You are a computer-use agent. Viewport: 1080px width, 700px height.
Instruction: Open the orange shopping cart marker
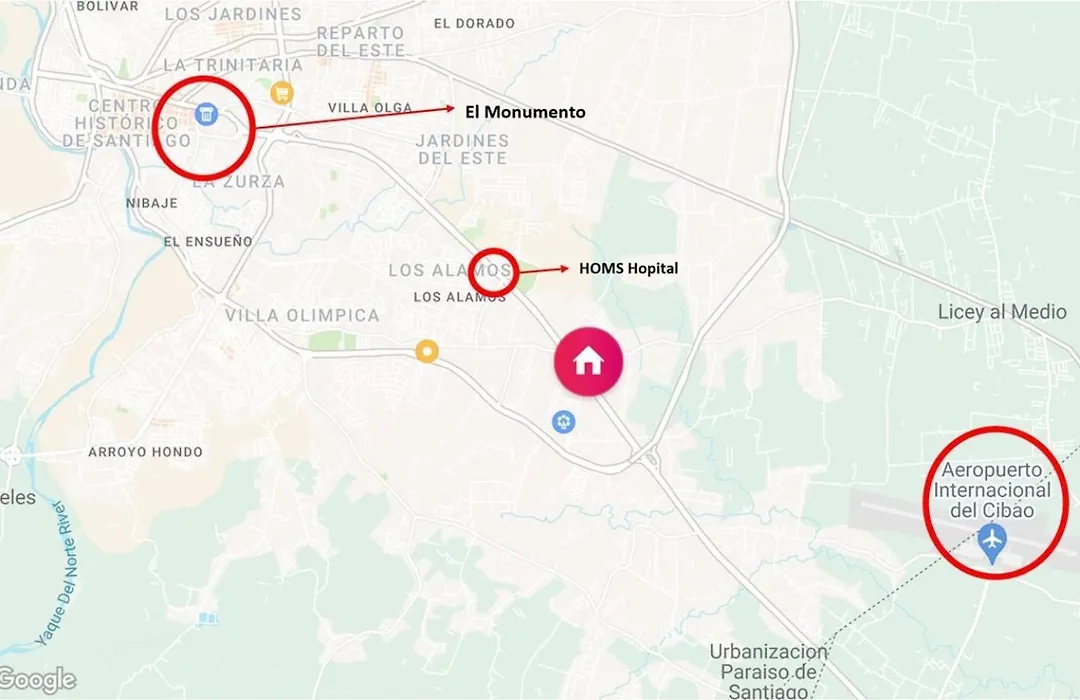[281, 92]
